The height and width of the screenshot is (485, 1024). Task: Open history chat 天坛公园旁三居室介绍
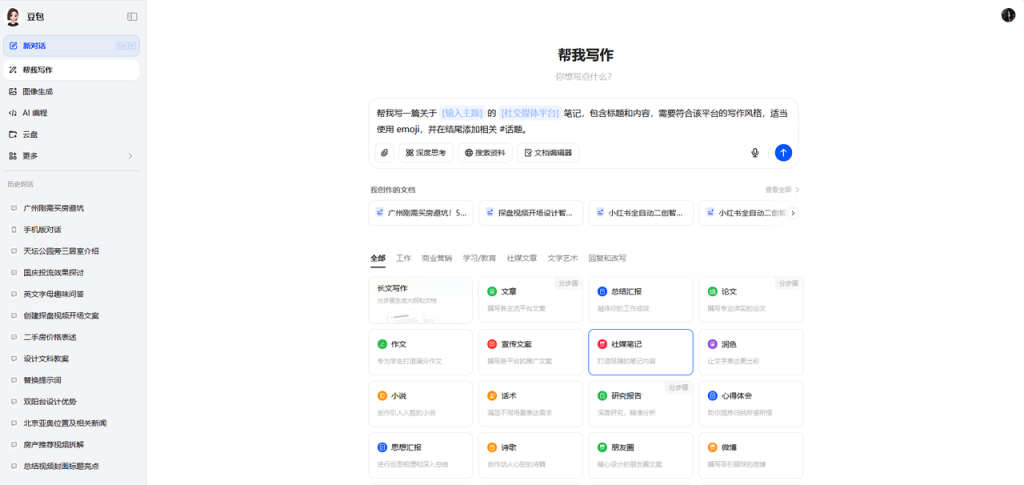(x=71, y=251)
